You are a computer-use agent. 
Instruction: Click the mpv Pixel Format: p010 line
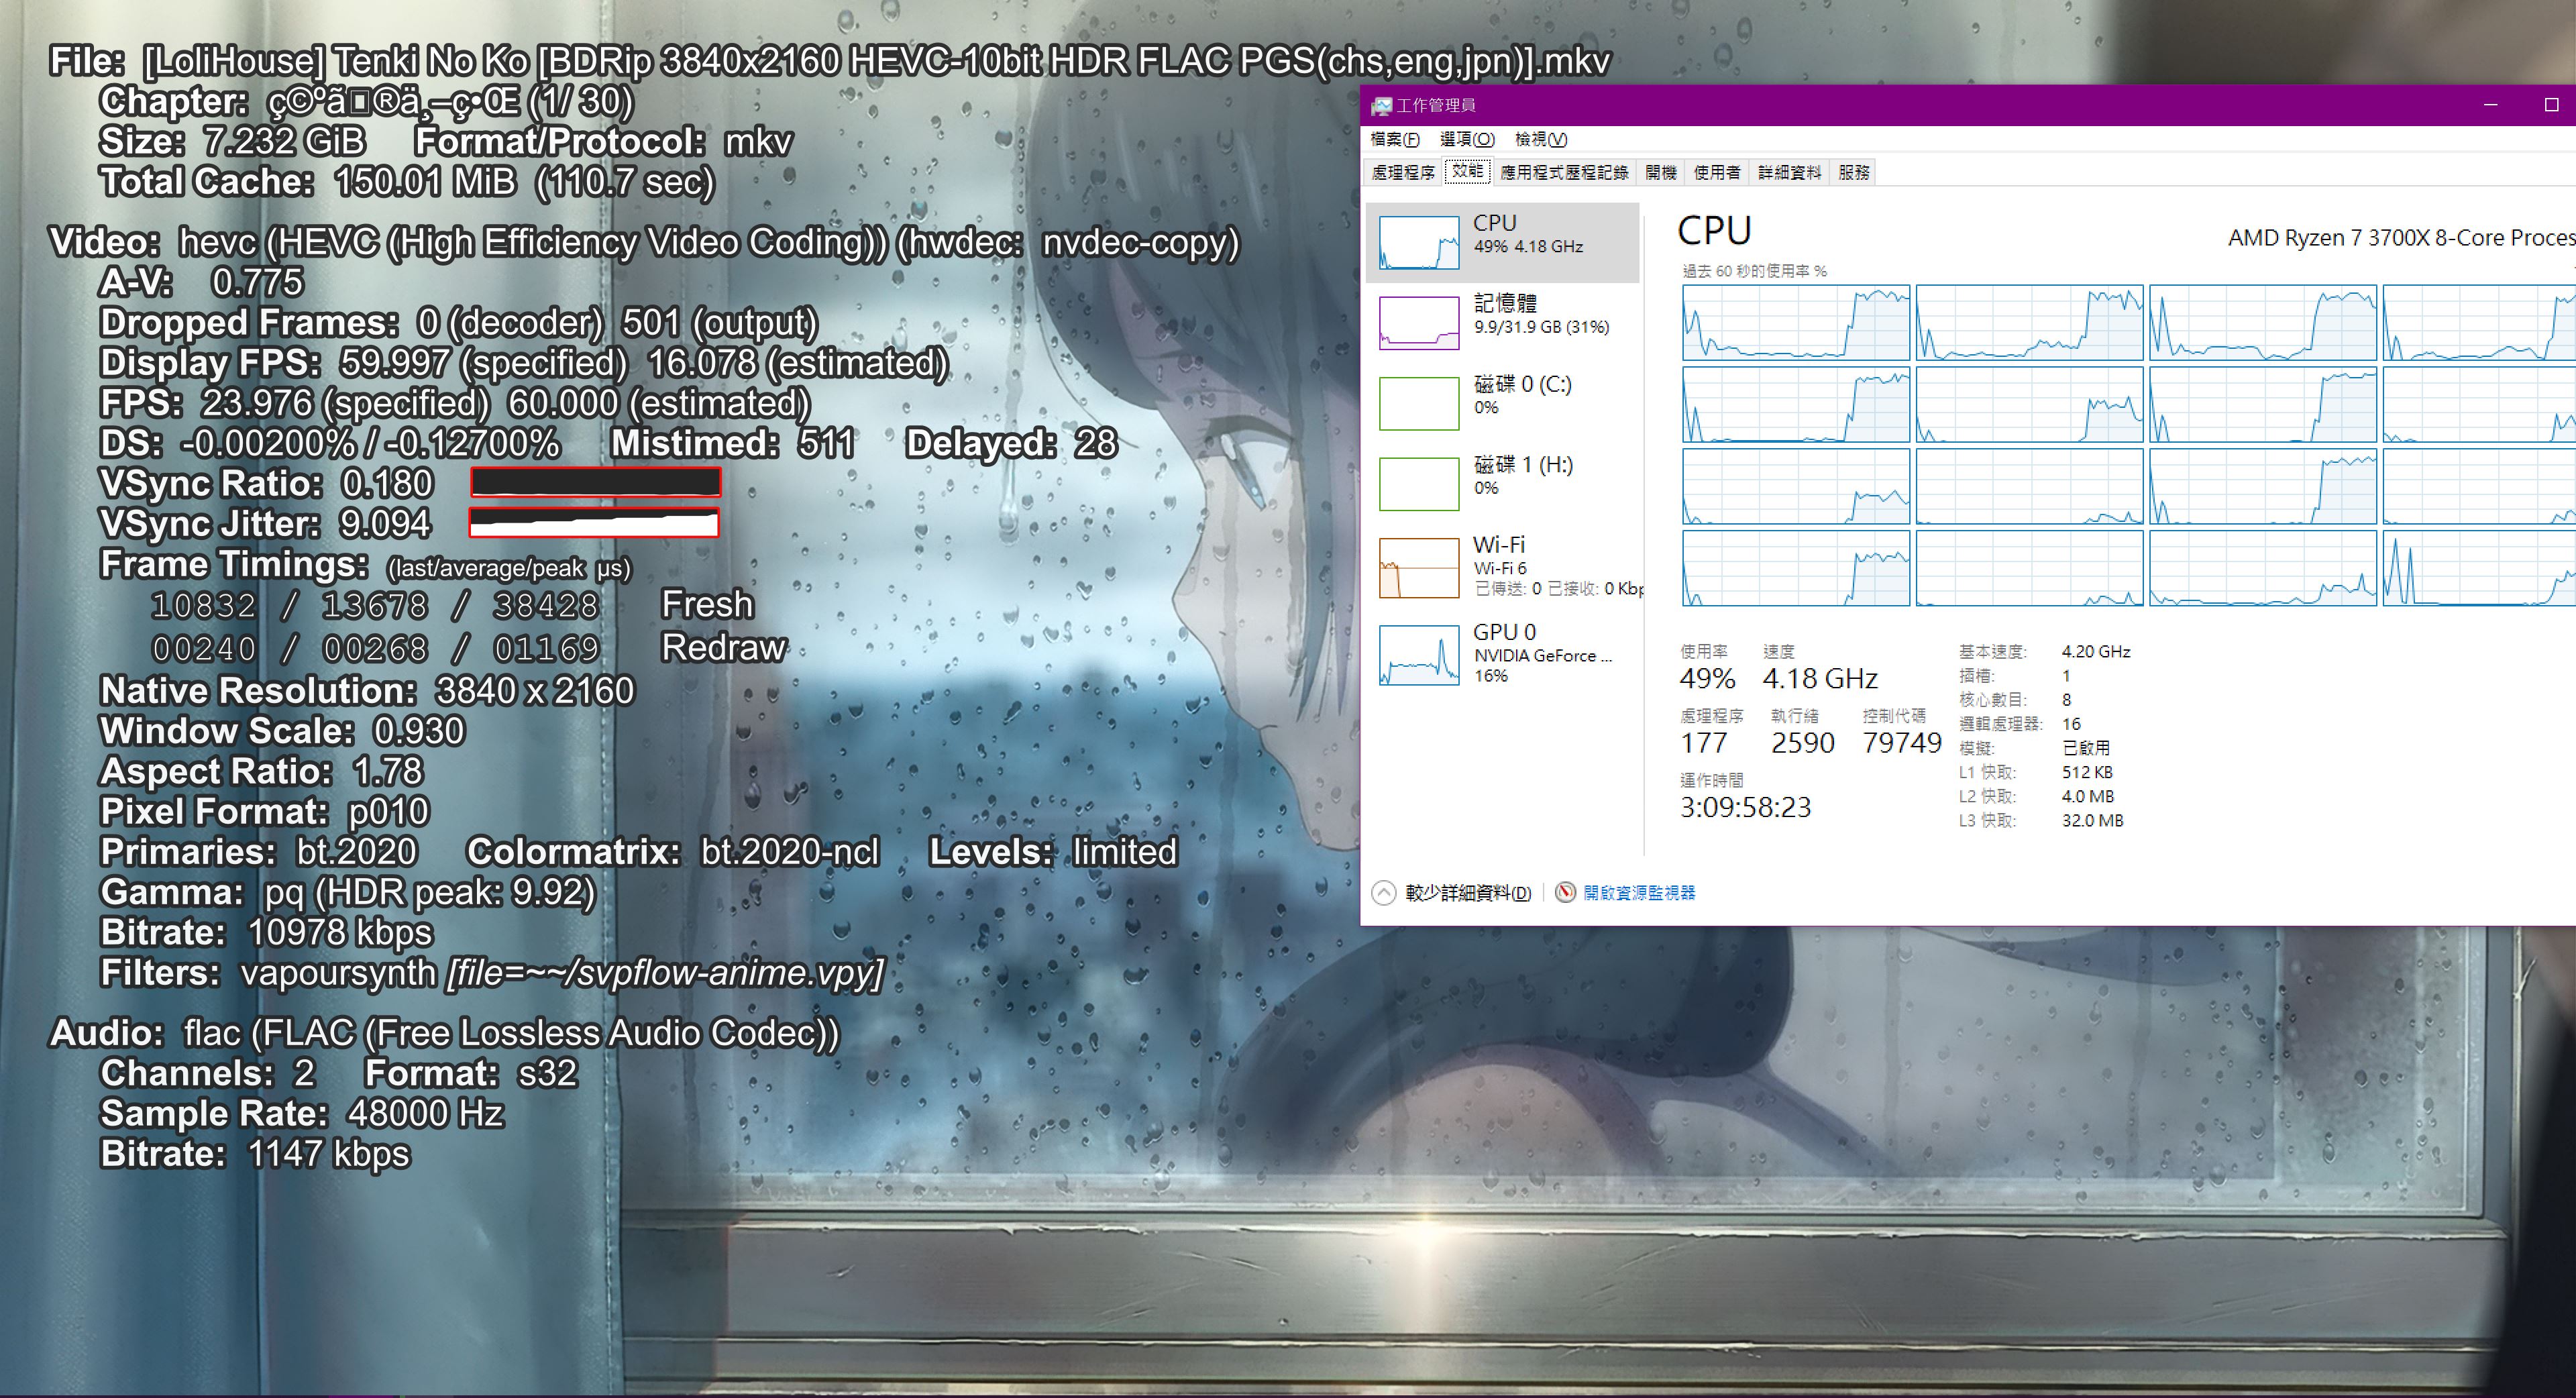[x=265, y=811]
